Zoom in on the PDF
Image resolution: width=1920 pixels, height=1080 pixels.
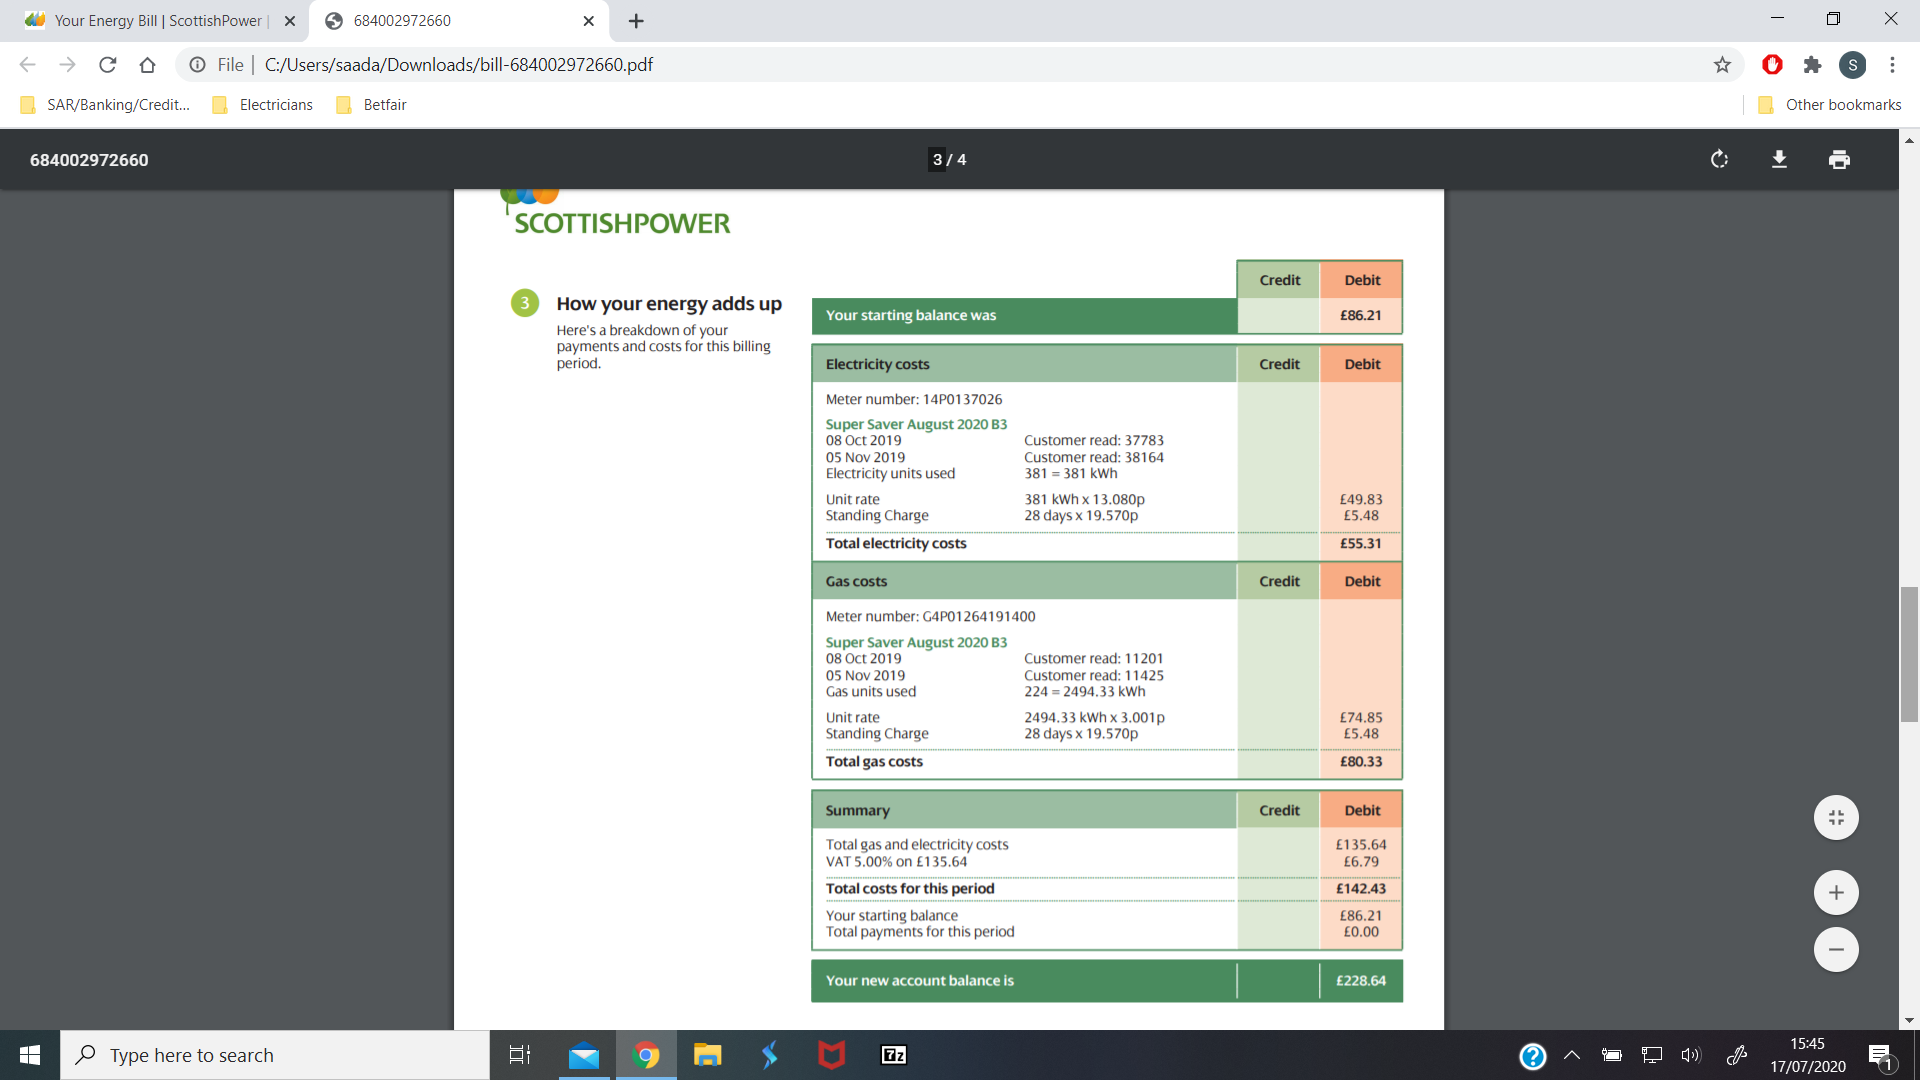[1836, 893]
